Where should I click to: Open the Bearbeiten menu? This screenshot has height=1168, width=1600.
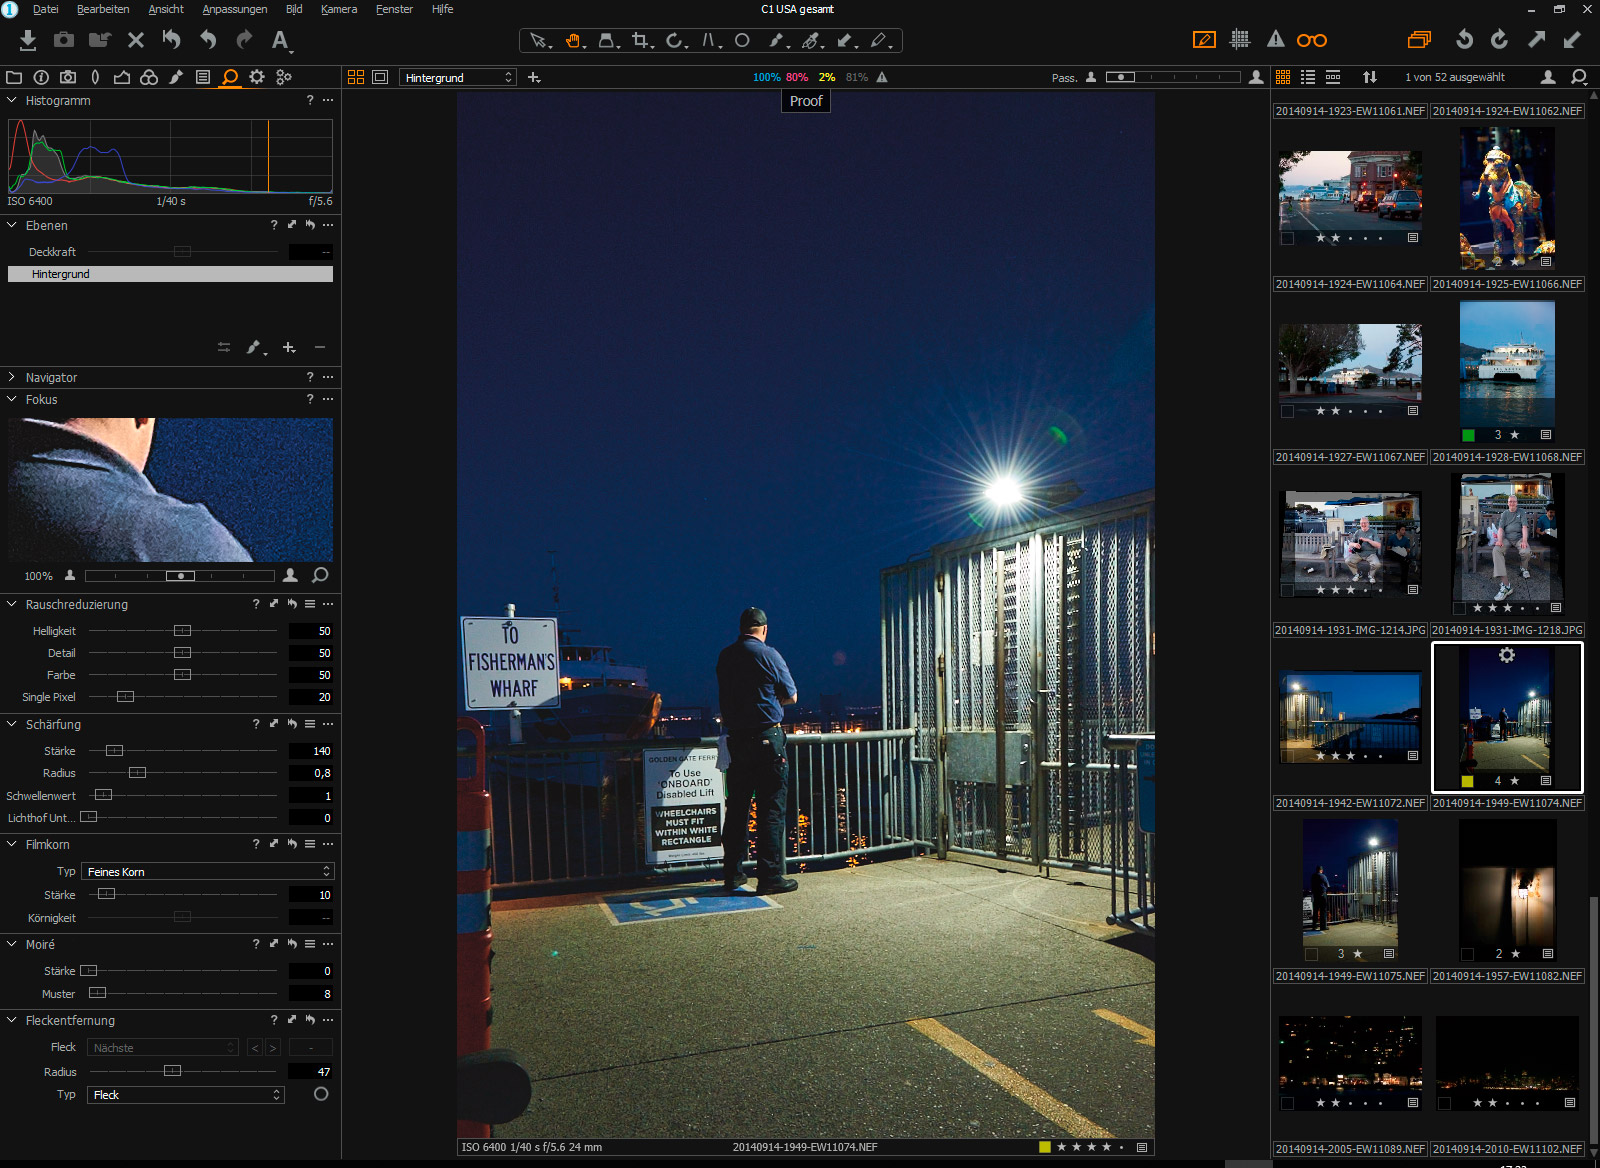103,9
